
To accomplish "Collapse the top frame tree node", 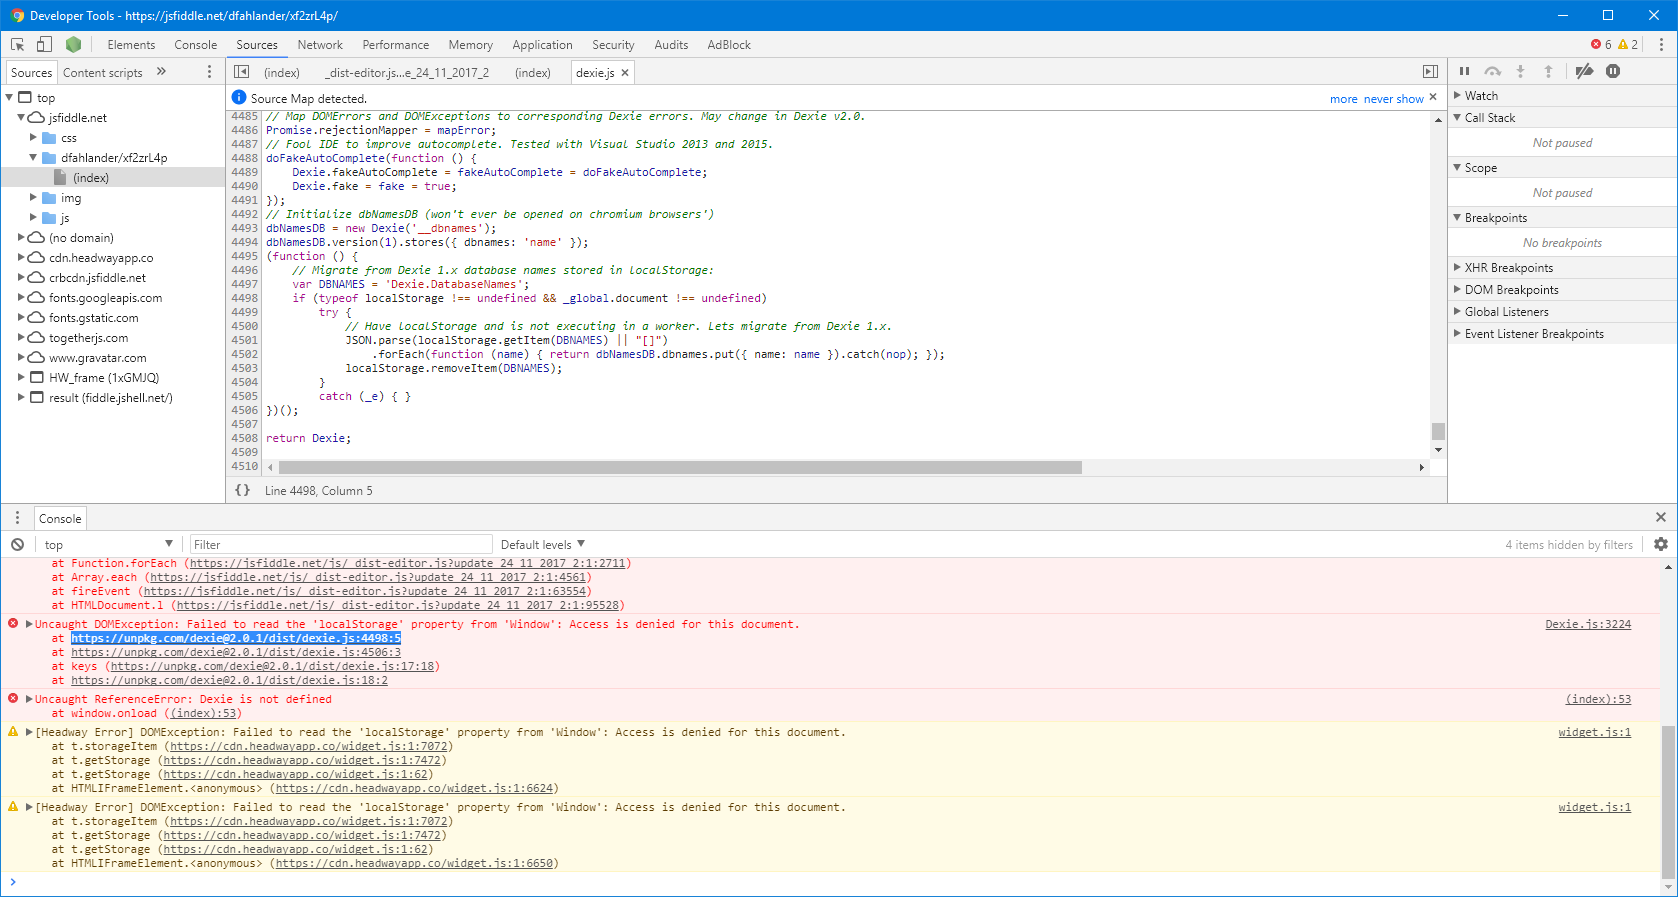I will tap(10, 97).
